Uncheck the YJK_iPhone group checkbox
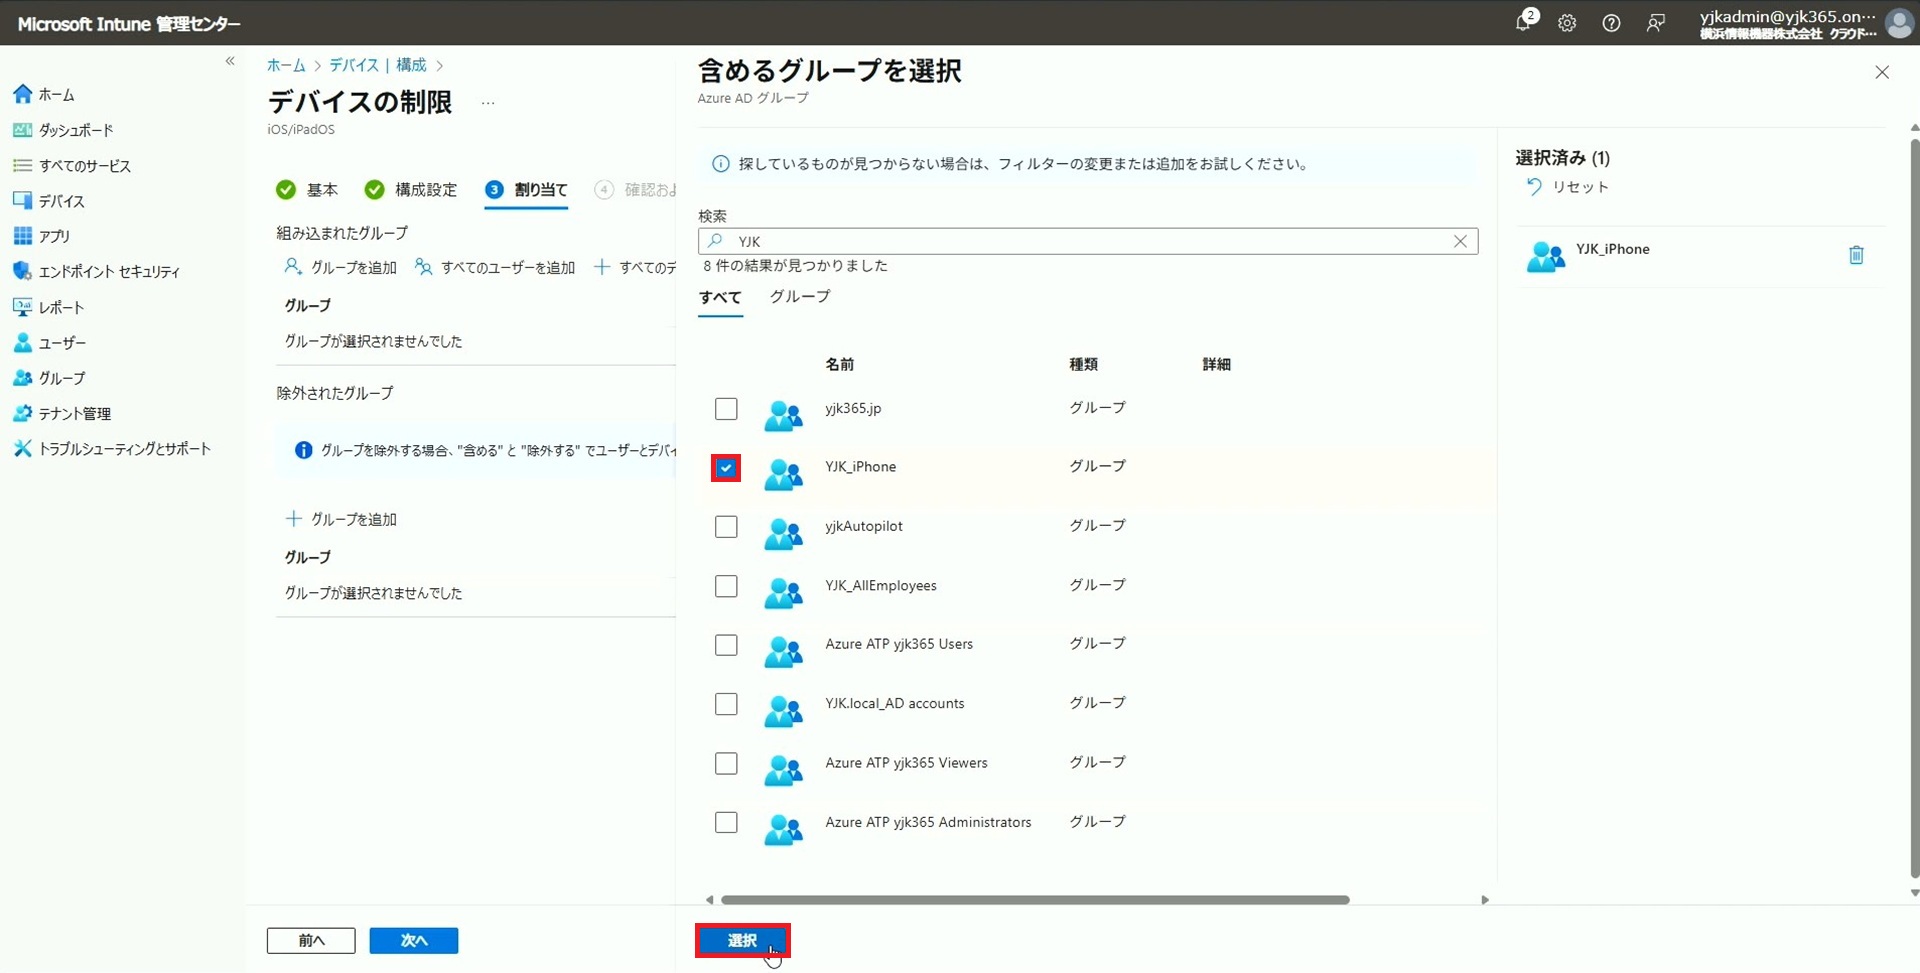This screenshot has height=973, width=1920. tap(726, 468)
